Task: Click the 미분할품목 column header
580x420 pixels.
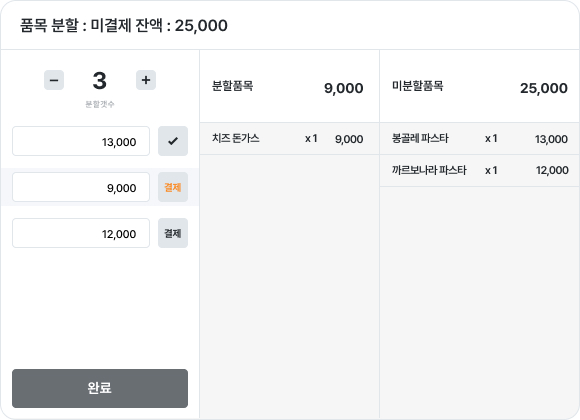Action: pyautogui.click(x=418, y=86)
